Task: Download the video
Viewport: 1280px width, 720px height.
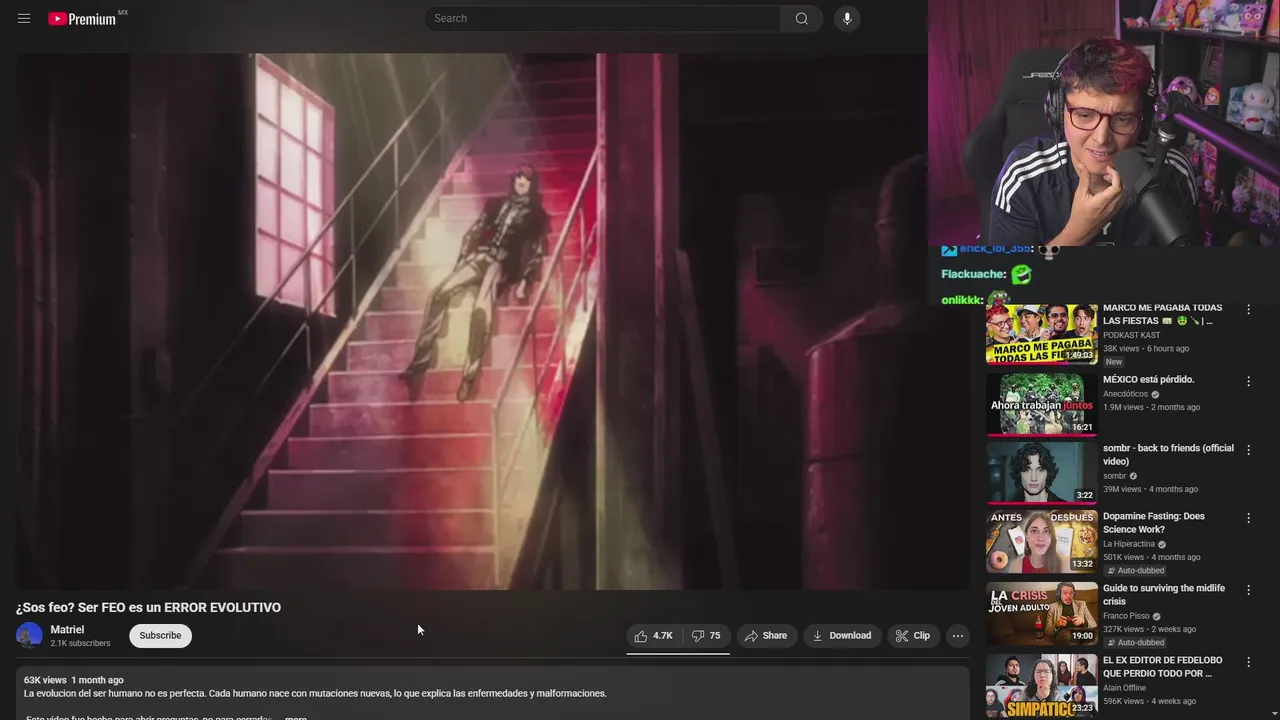Action: (x=842, y=636)
